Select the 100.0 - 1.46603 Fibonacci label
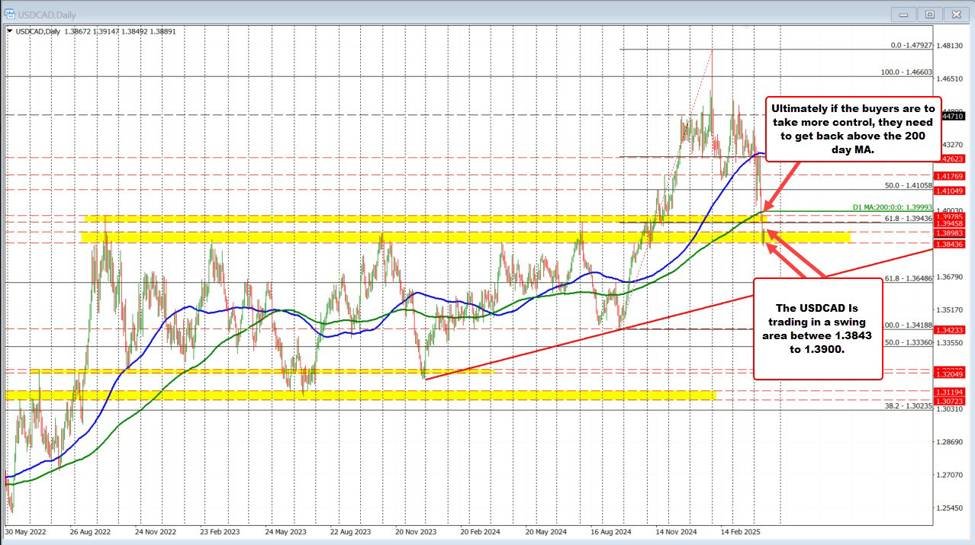 pyautogui.click(x=906, y=72)
